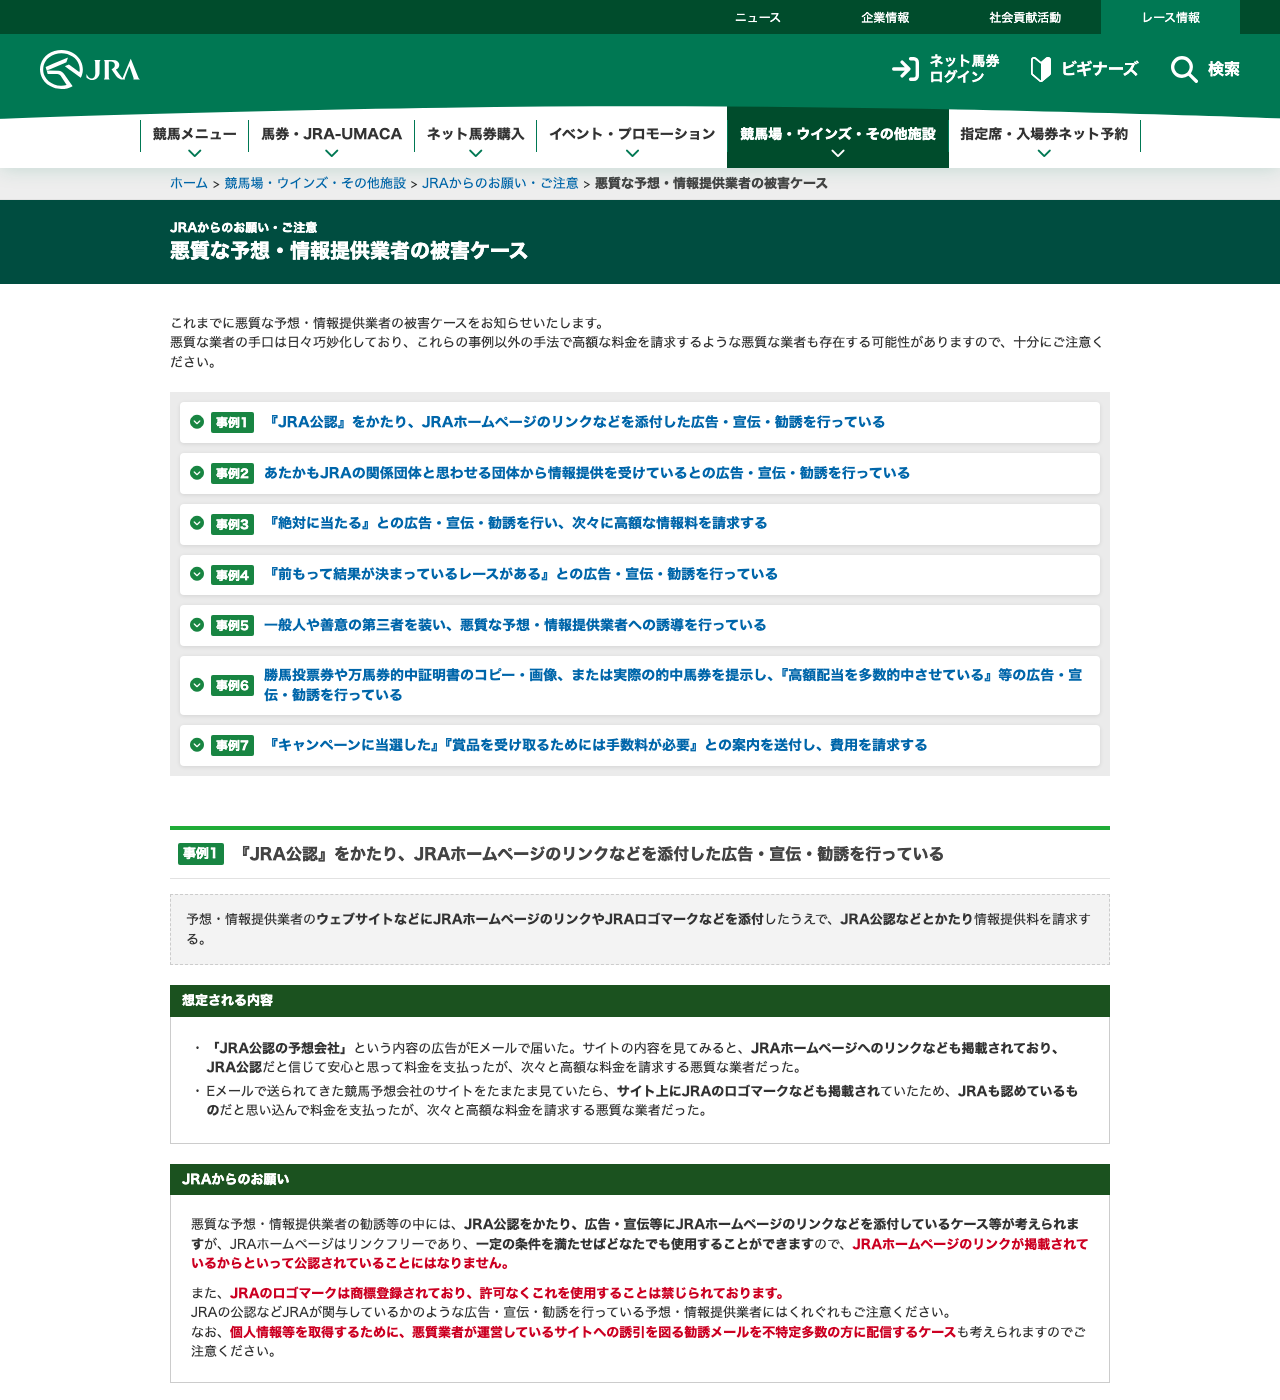
Task: Open the 企業情報 top menu
Action: click(885, 17)
